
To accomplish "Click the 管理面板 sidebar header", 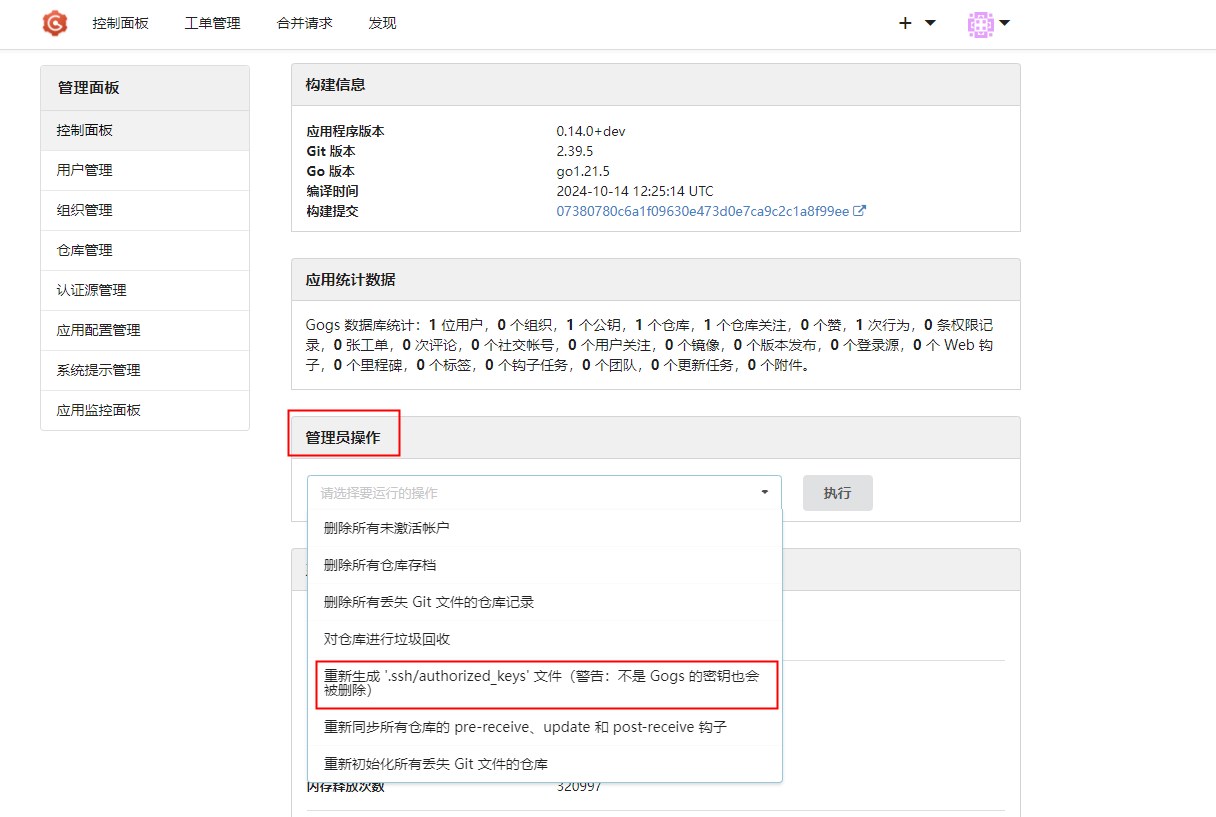I will (x=145, y=88).
